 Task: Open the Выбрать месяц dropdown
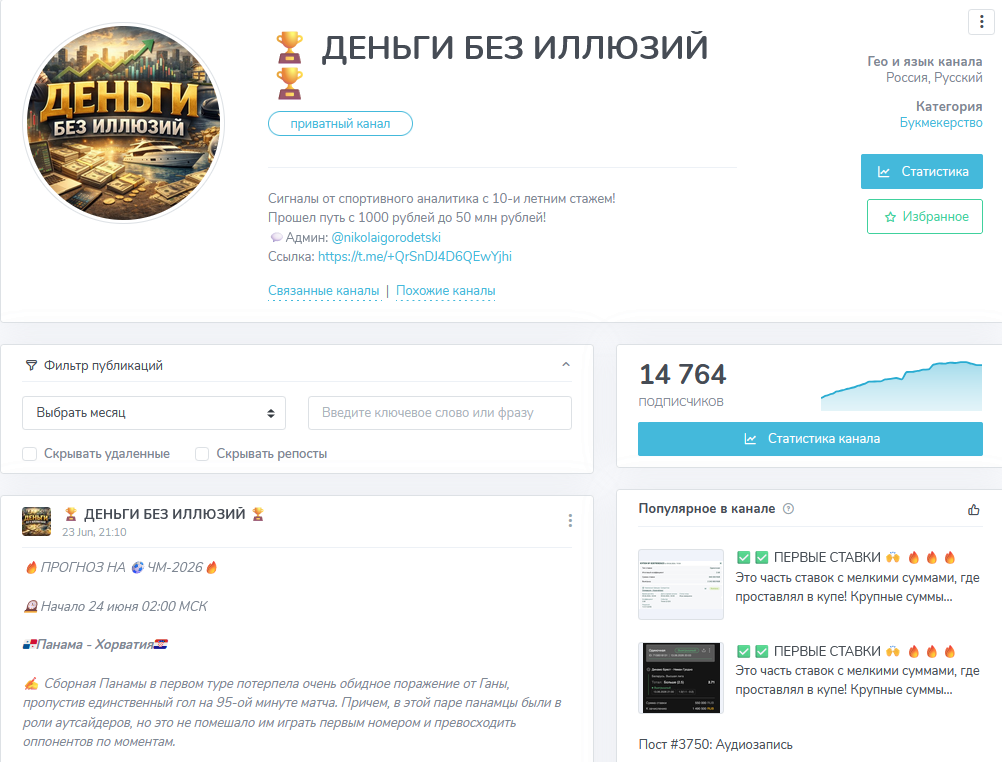click(154, 413)
